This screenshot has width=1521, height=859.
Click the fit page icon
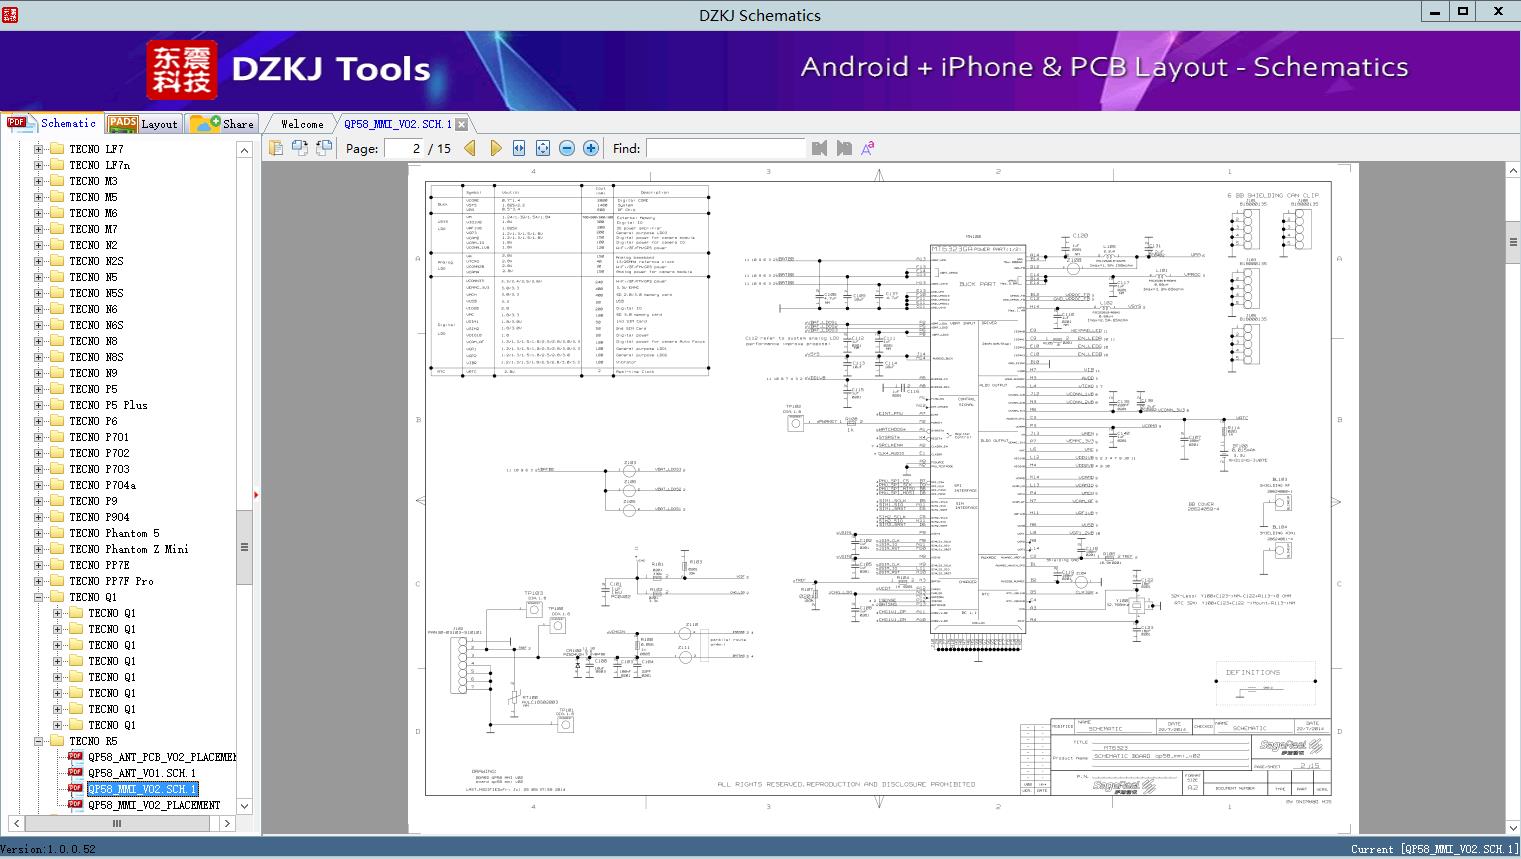pyautogui.click(x=543, y=148)
